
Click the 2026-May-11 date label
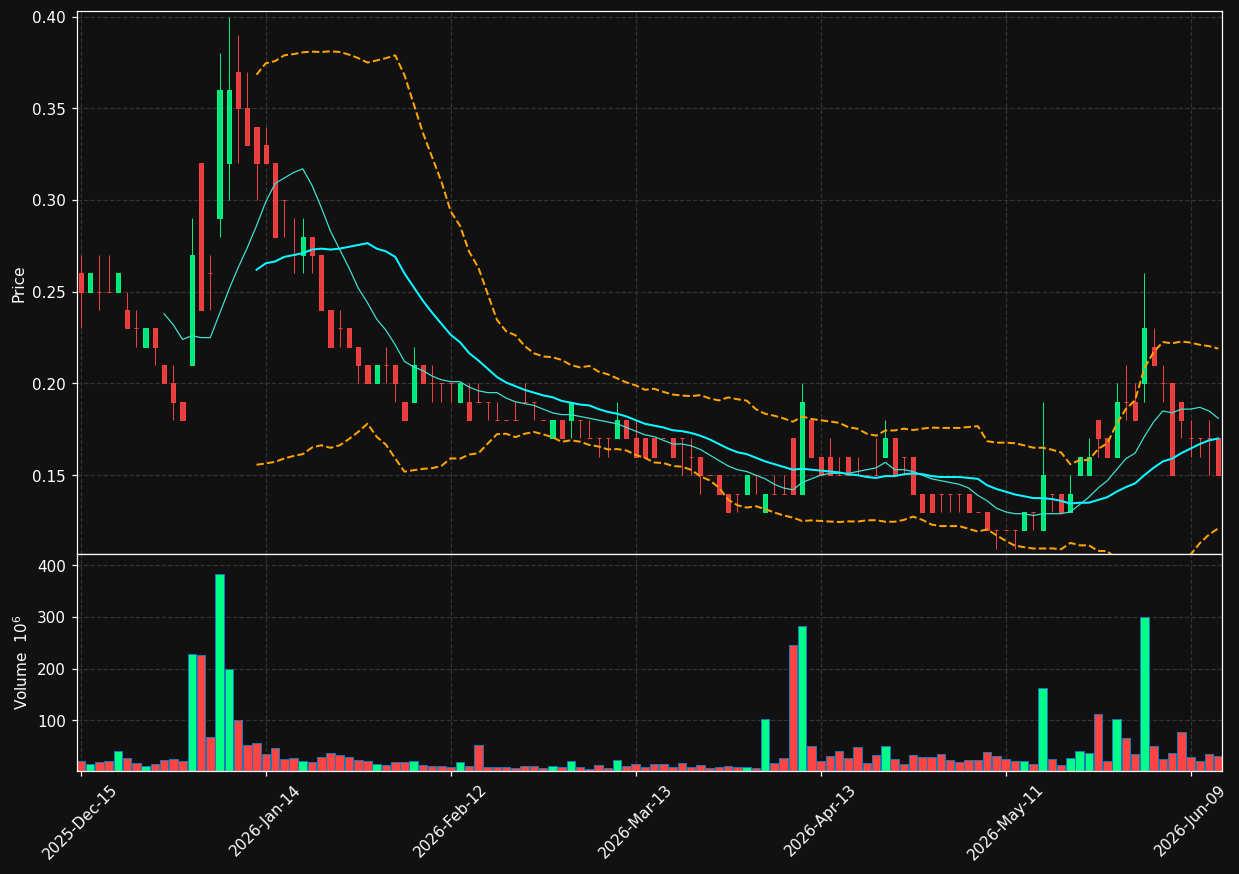(1004, 821)
